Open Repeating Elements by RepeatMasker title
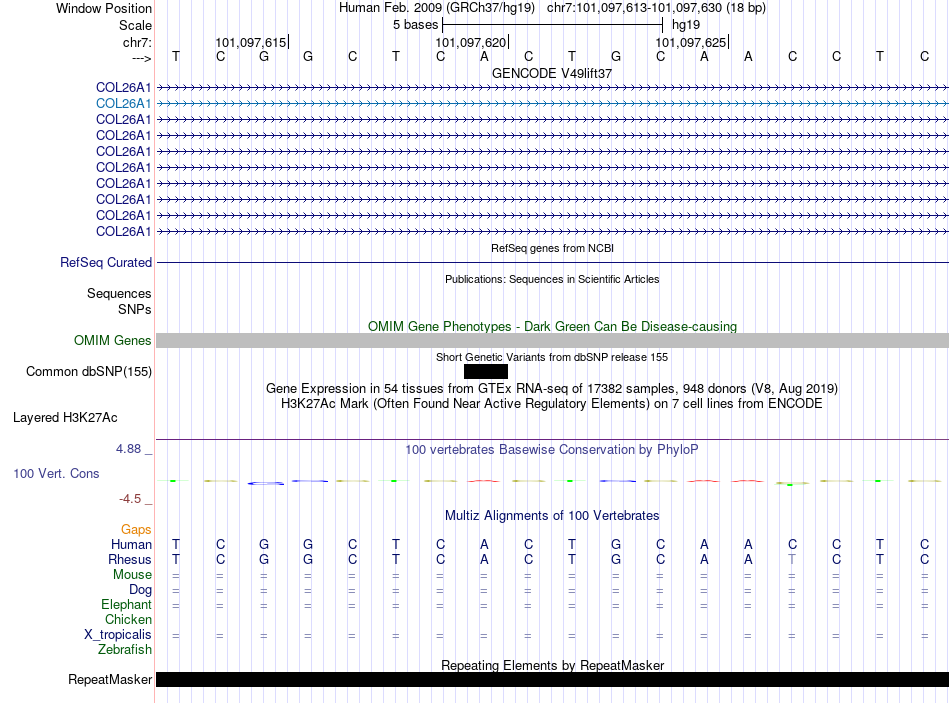Screen dimensions: 950x703 [552, 665]
